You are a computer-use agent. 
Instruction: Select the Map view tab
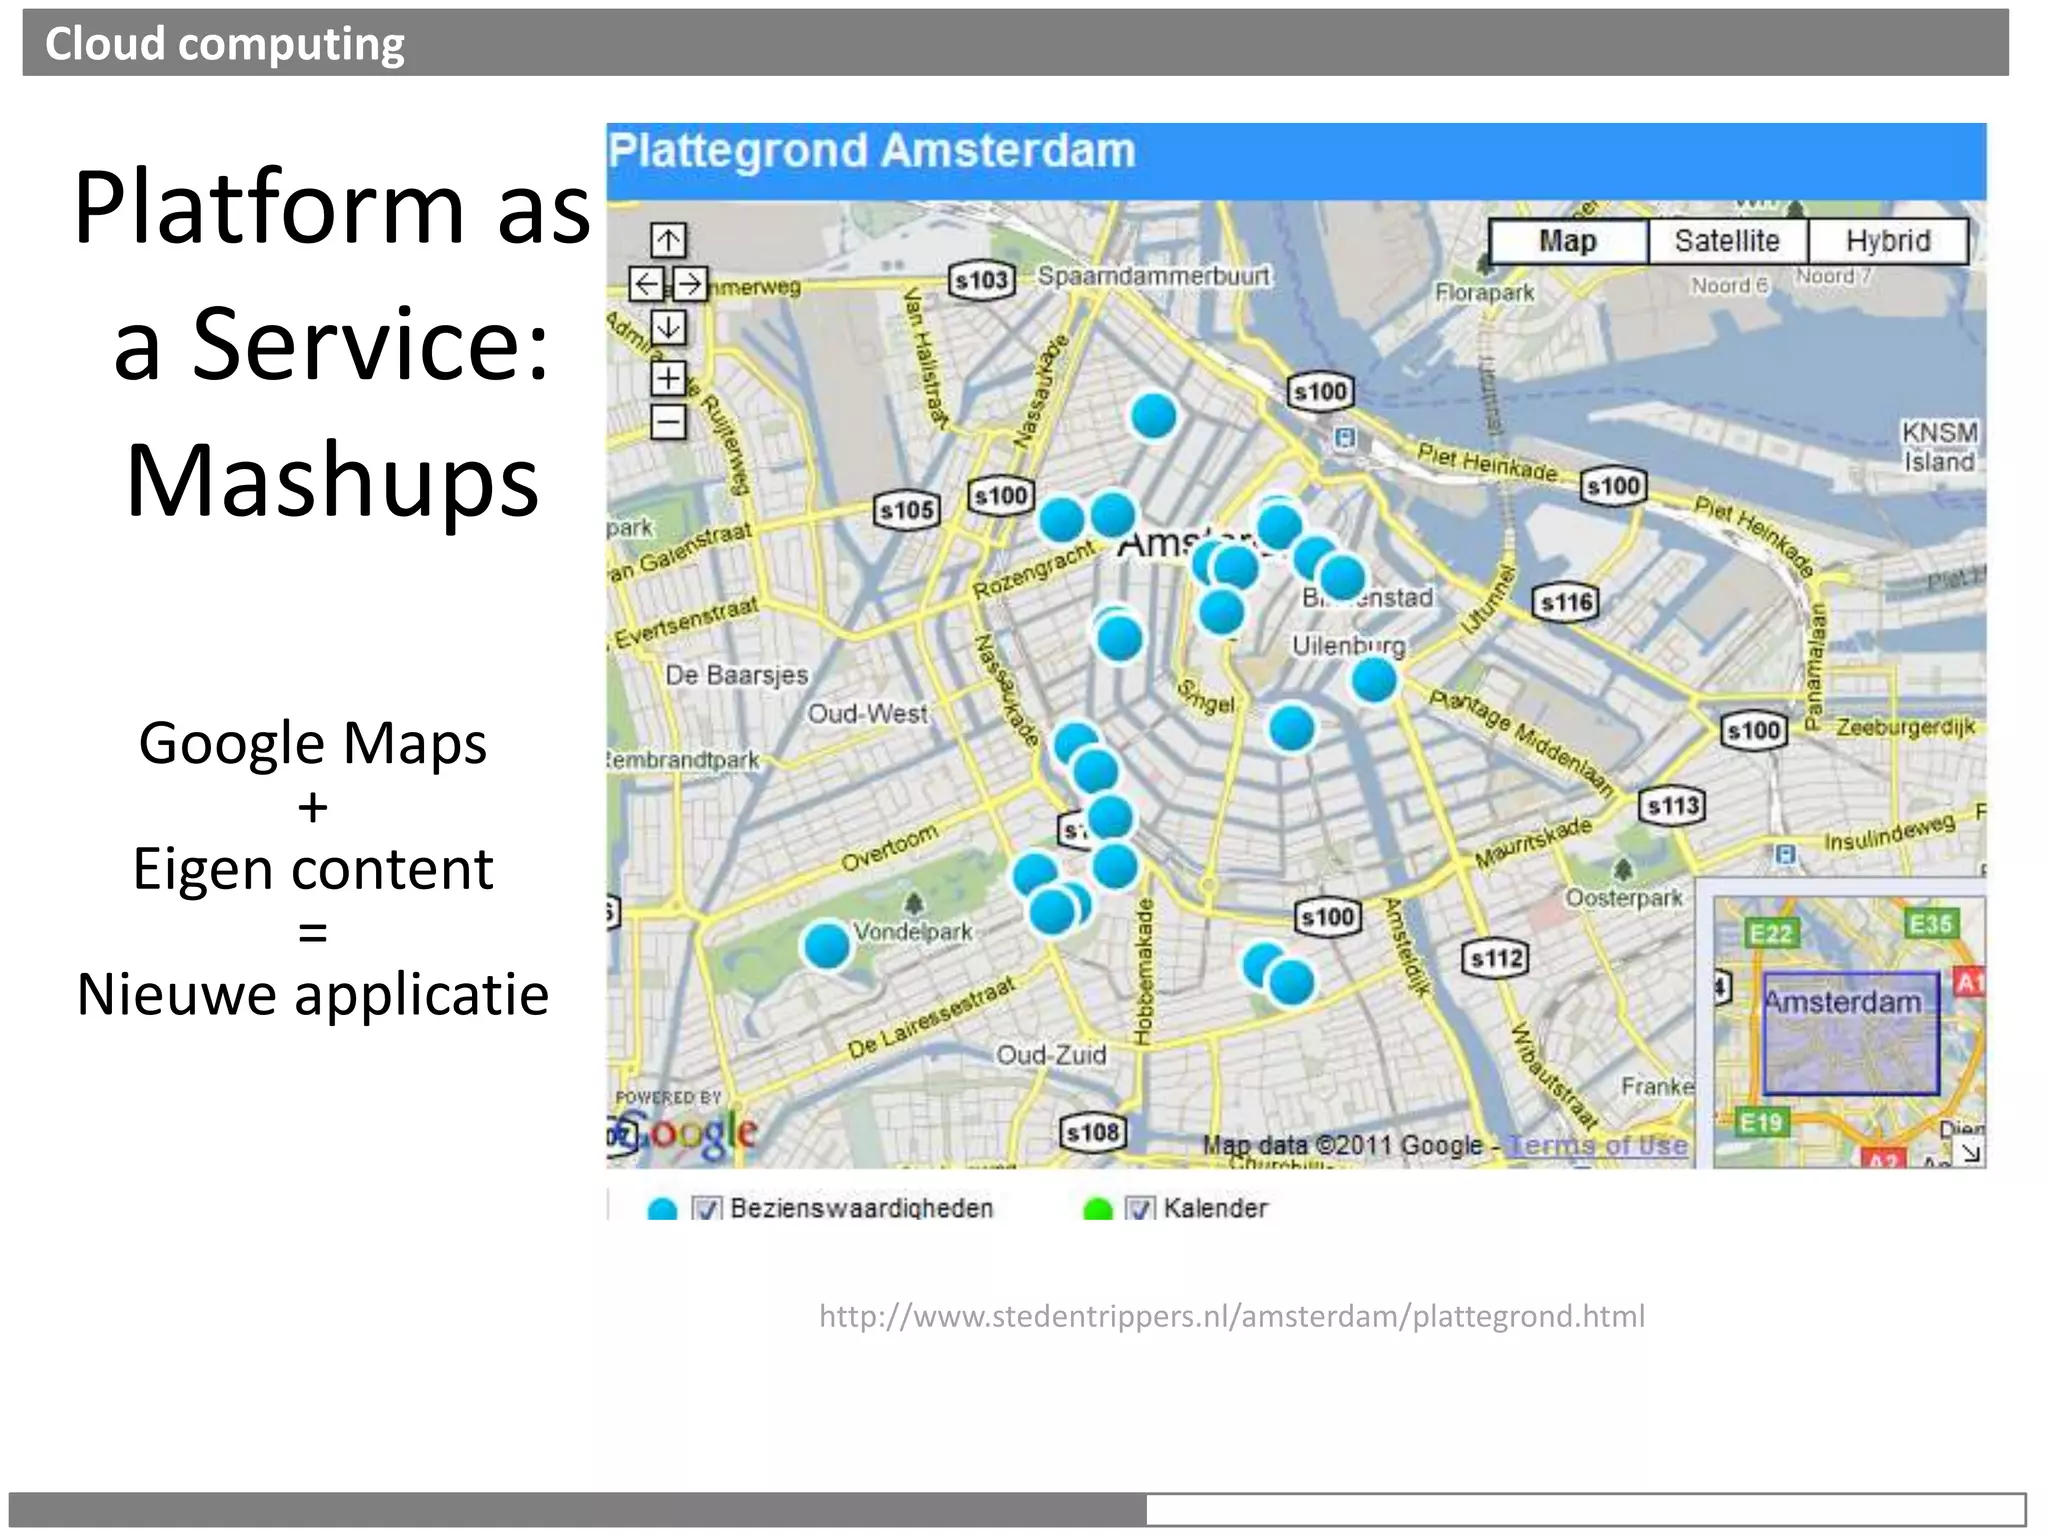pyautogui.click(x=1567, y=241)
